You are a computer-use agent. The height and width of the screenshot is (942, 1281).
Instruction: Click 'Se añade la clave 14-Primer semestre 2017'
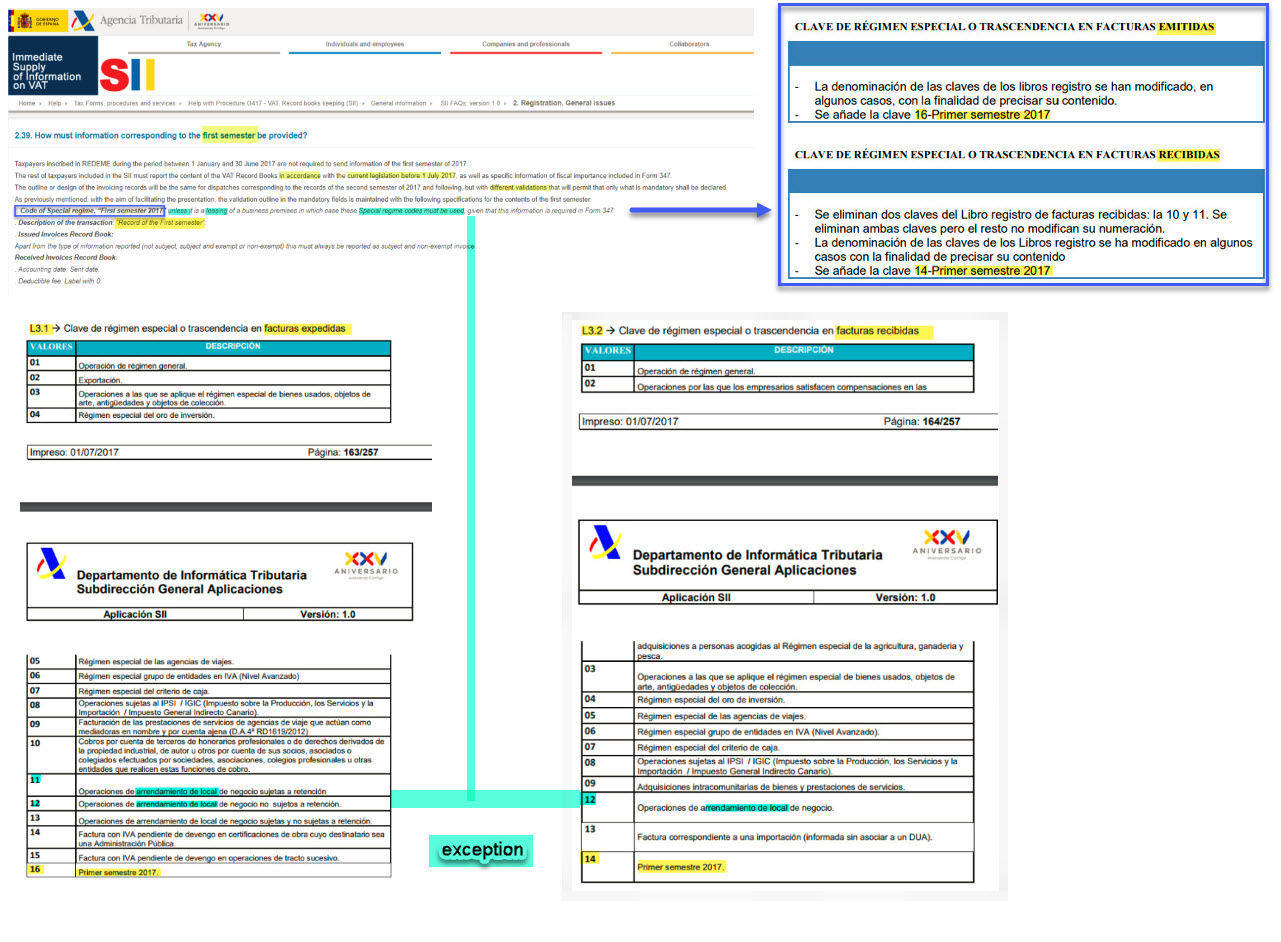(934, 271)
